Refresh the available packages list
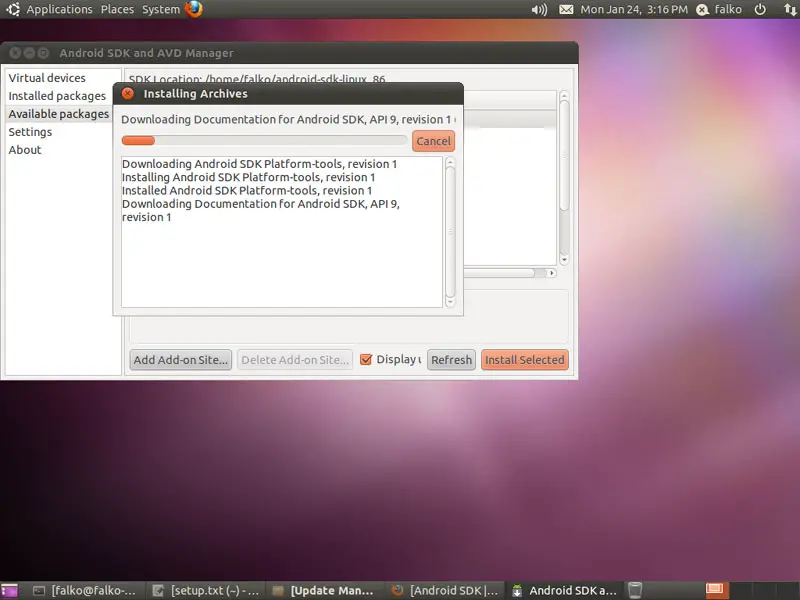The width and height of the screenshot is (800, 600). (451, 360)
